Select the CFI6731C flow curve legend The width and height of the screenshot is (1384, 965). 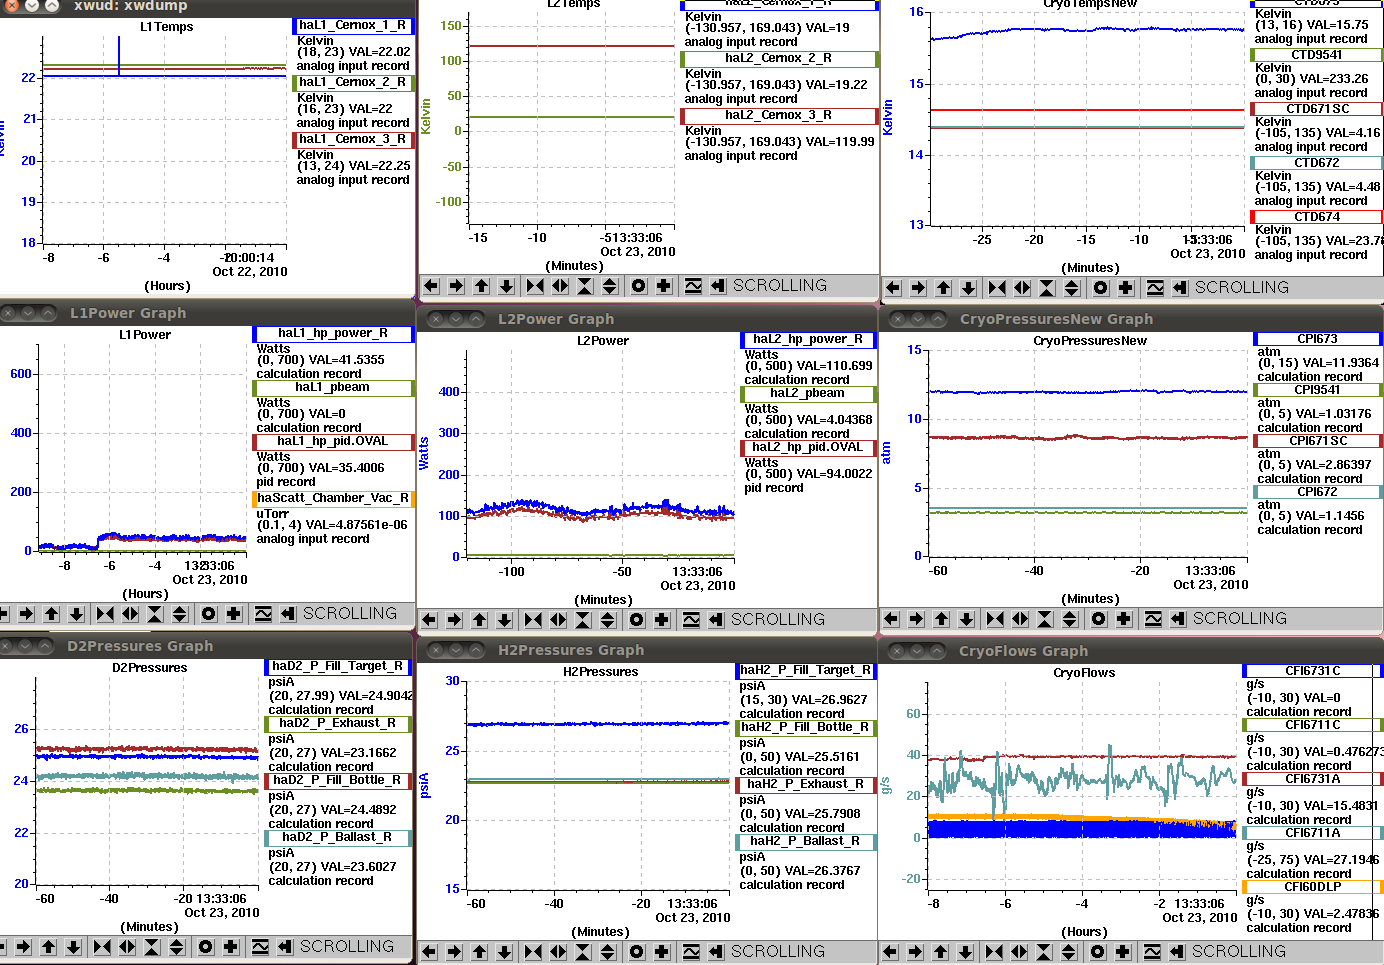[1313, 670]
